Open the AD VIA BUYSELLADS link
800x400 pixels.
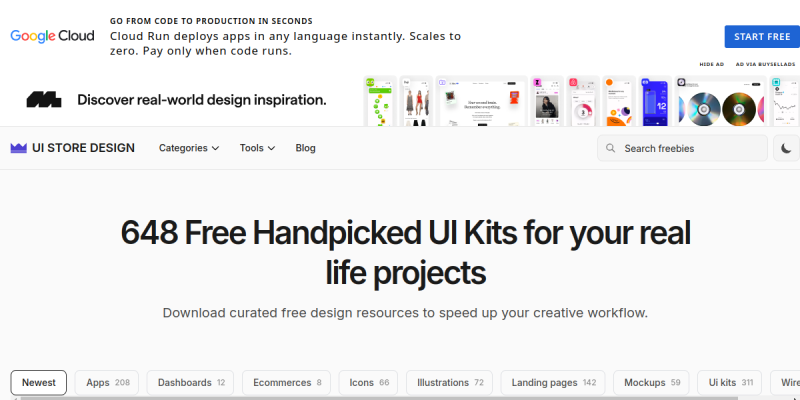pos(765,64)
